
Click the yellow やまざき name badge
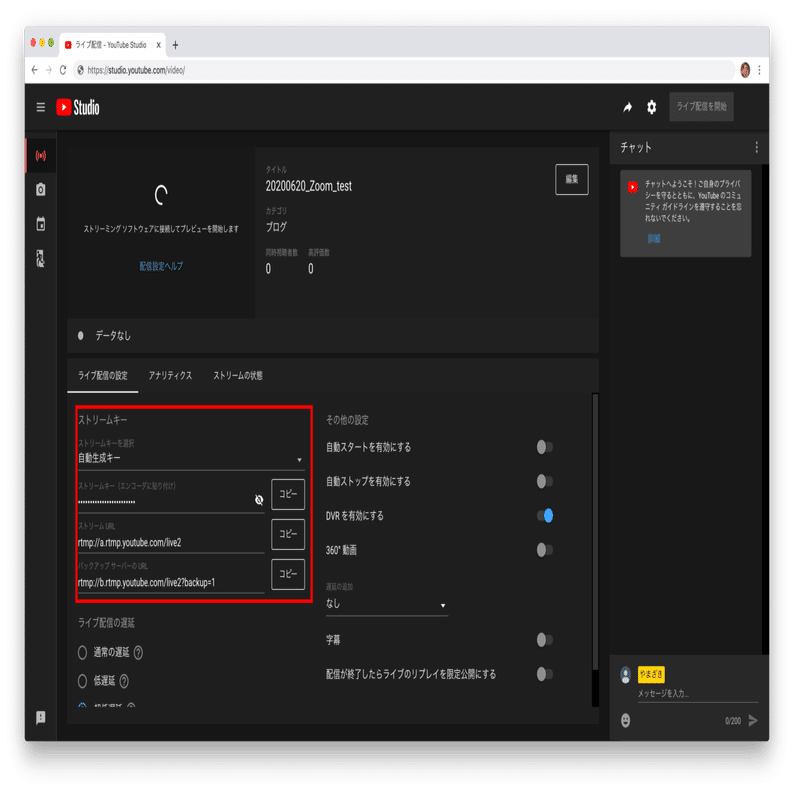pos(651,674)
